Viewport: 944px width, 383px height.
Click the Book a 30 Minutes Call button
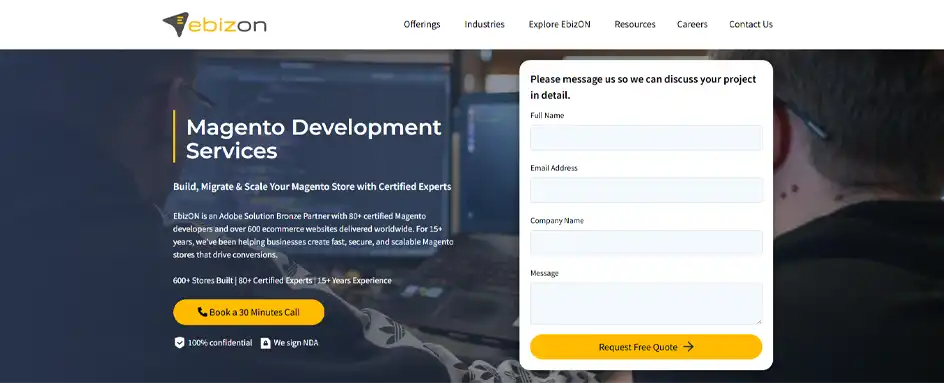[249, 312]
